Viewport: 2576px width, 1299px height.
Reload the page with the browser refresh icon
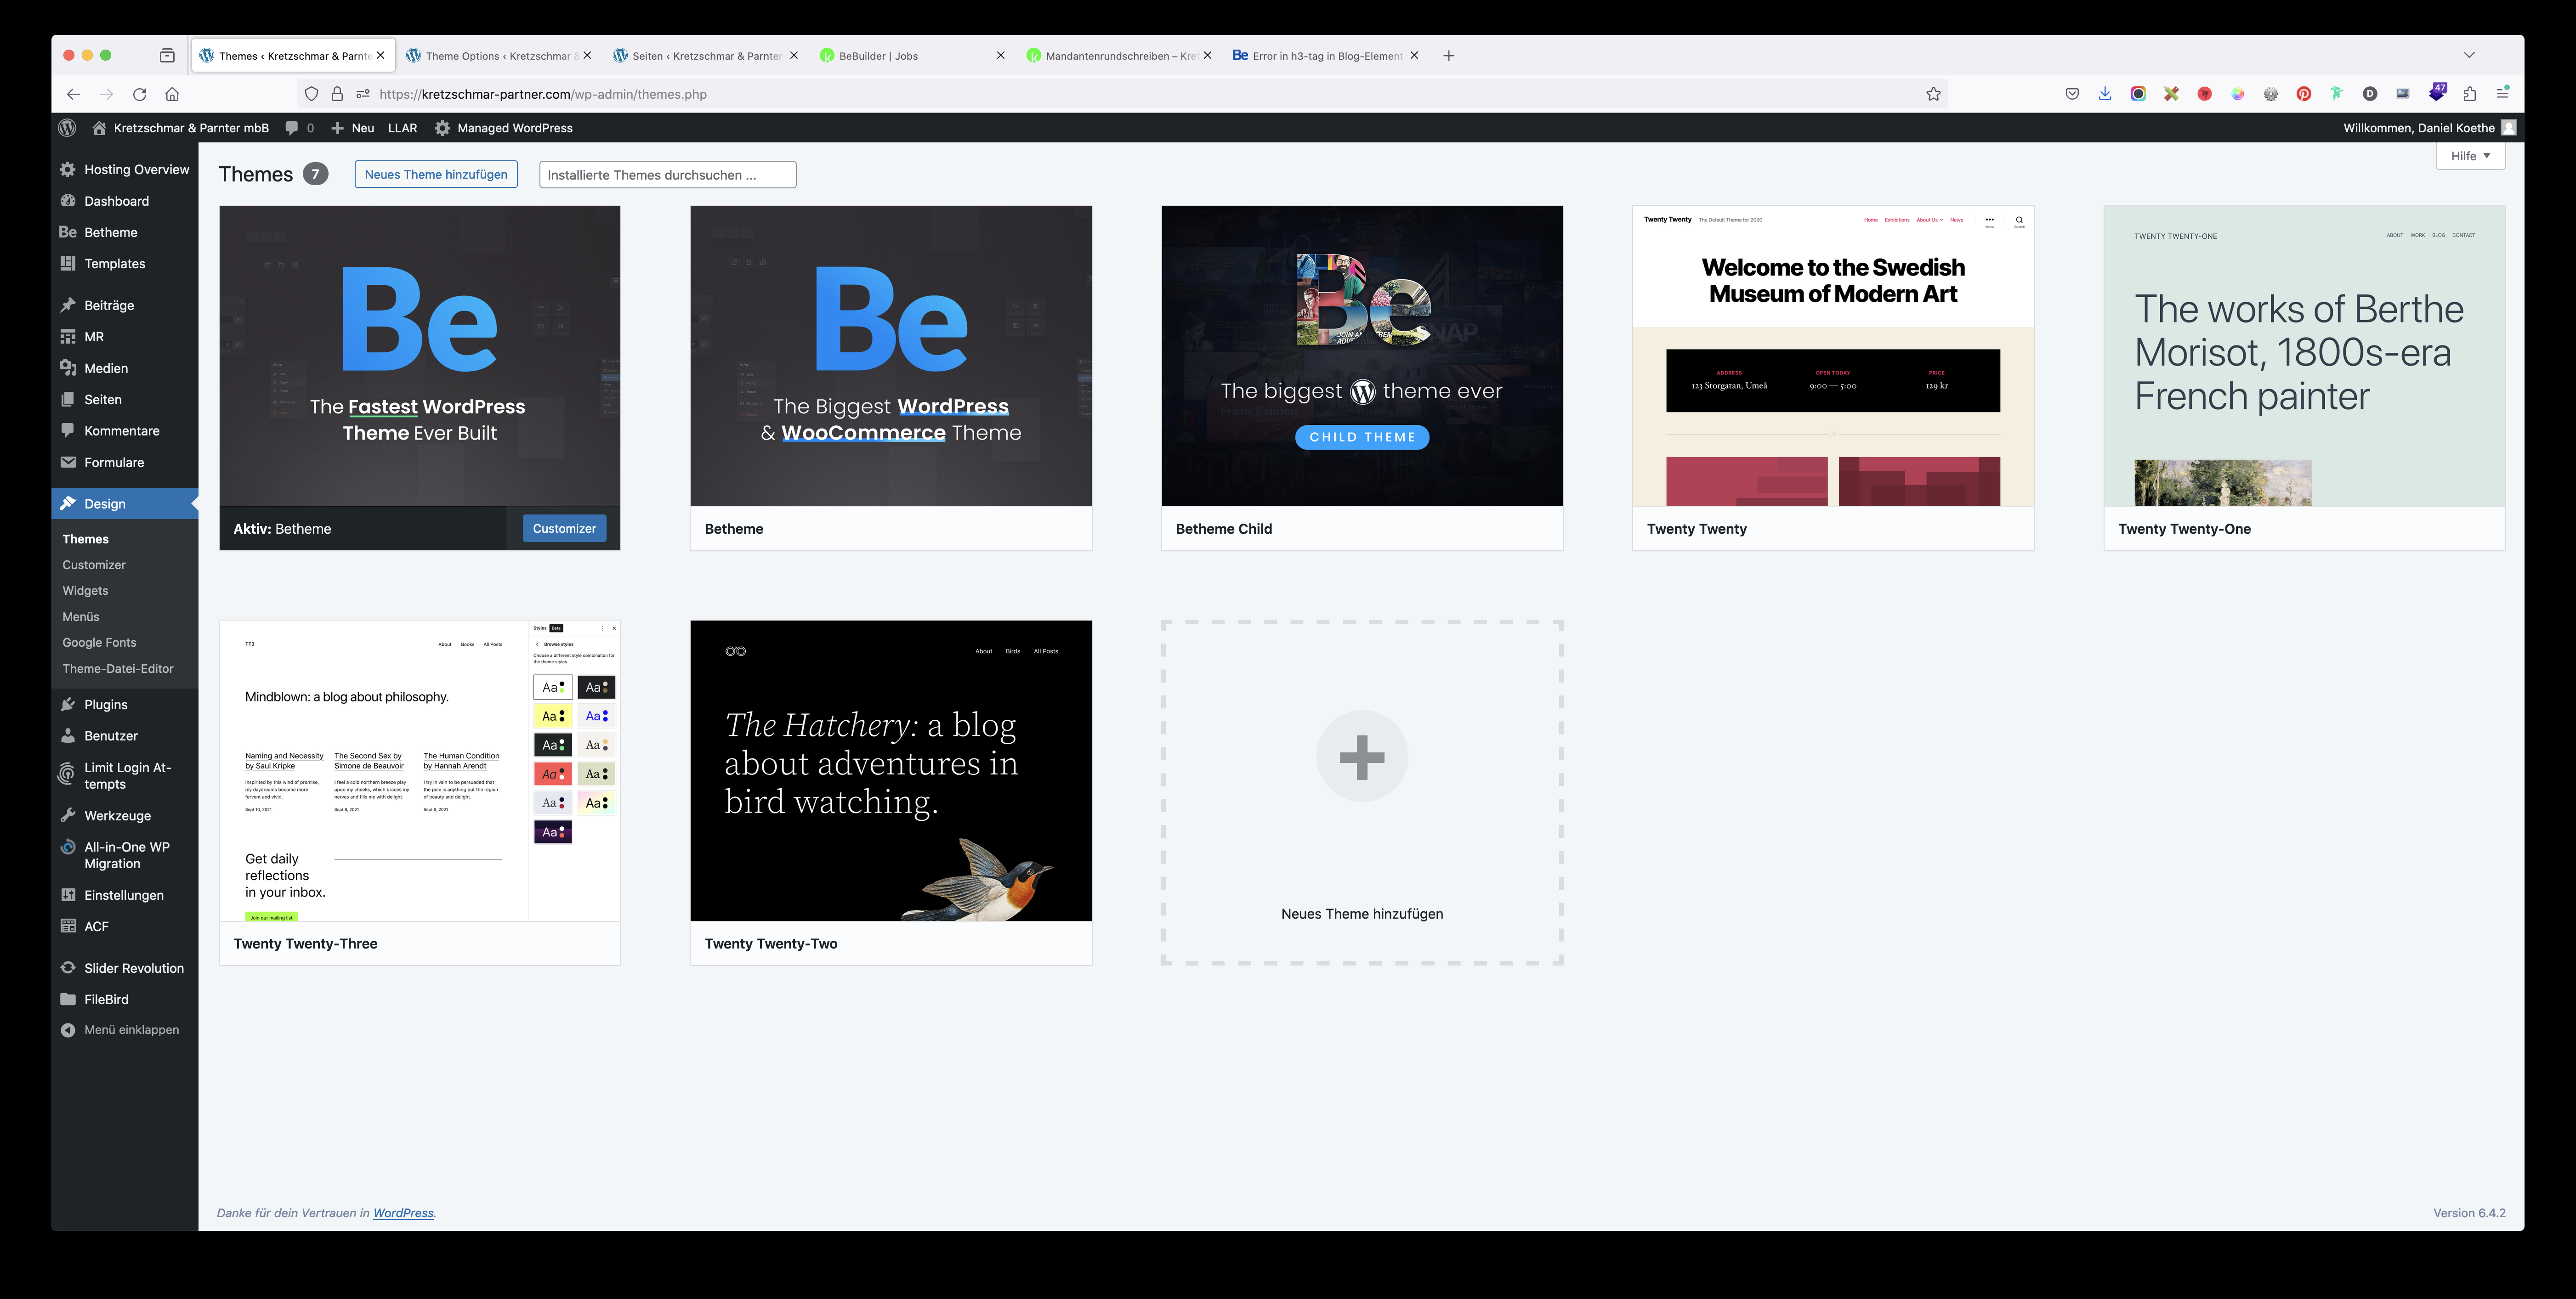click(x=140, y=94)
